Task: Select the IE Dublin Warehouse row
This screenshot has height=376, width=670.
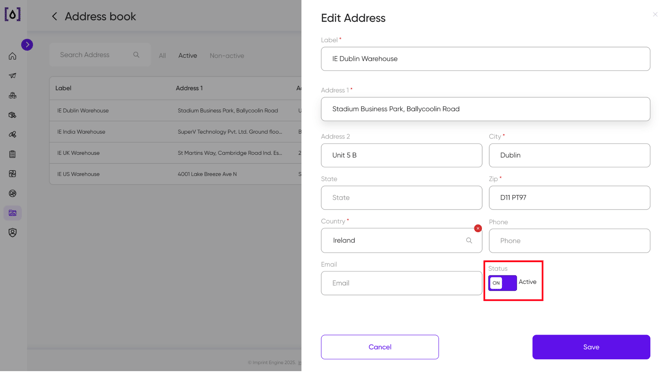Action: tap(175, 111)
